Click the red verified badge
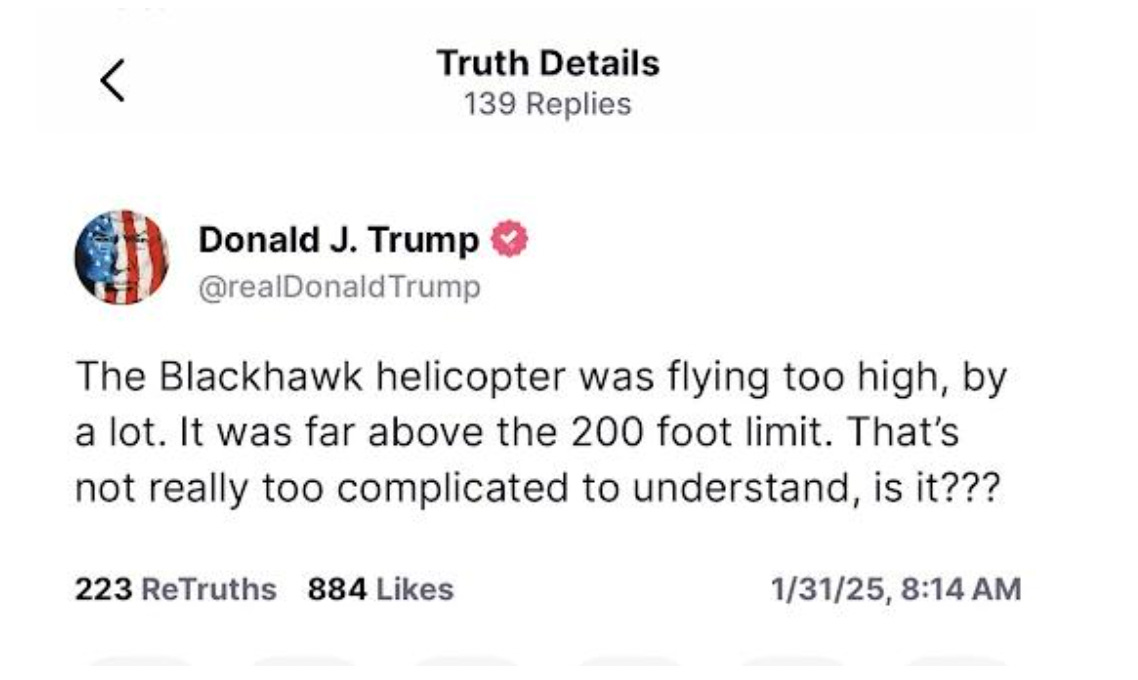This screenshot has width=1138, height=680. (x=511, y=241)
